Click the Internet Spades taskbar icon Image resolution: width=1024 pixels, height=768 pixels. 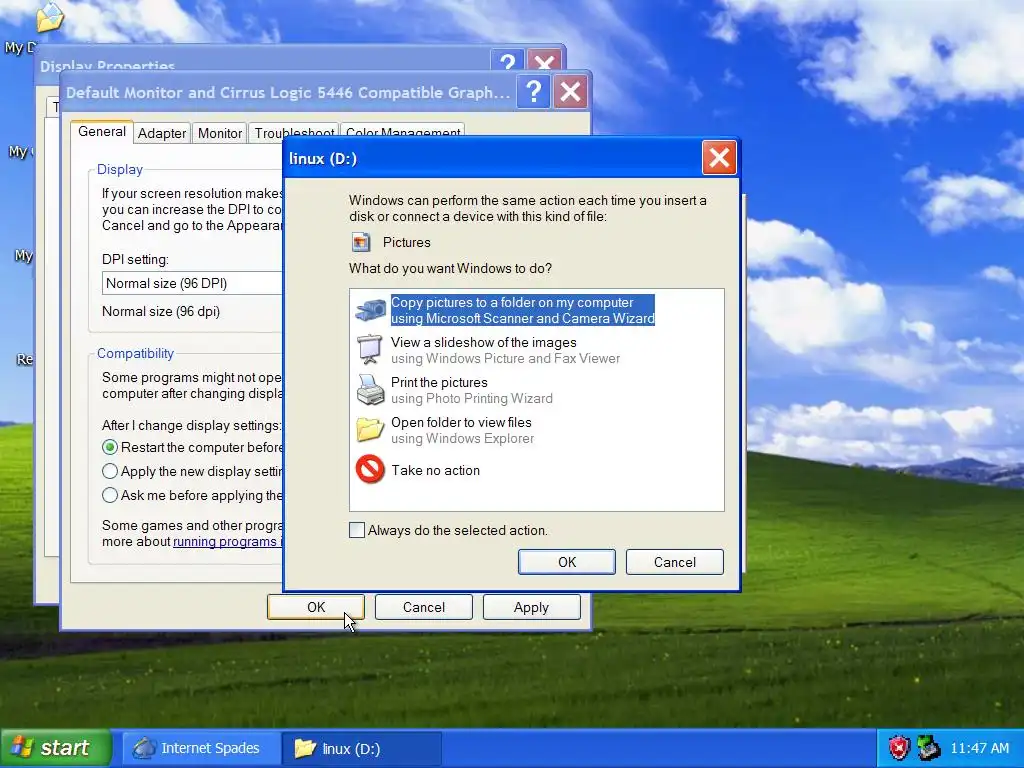click(144, 748)
